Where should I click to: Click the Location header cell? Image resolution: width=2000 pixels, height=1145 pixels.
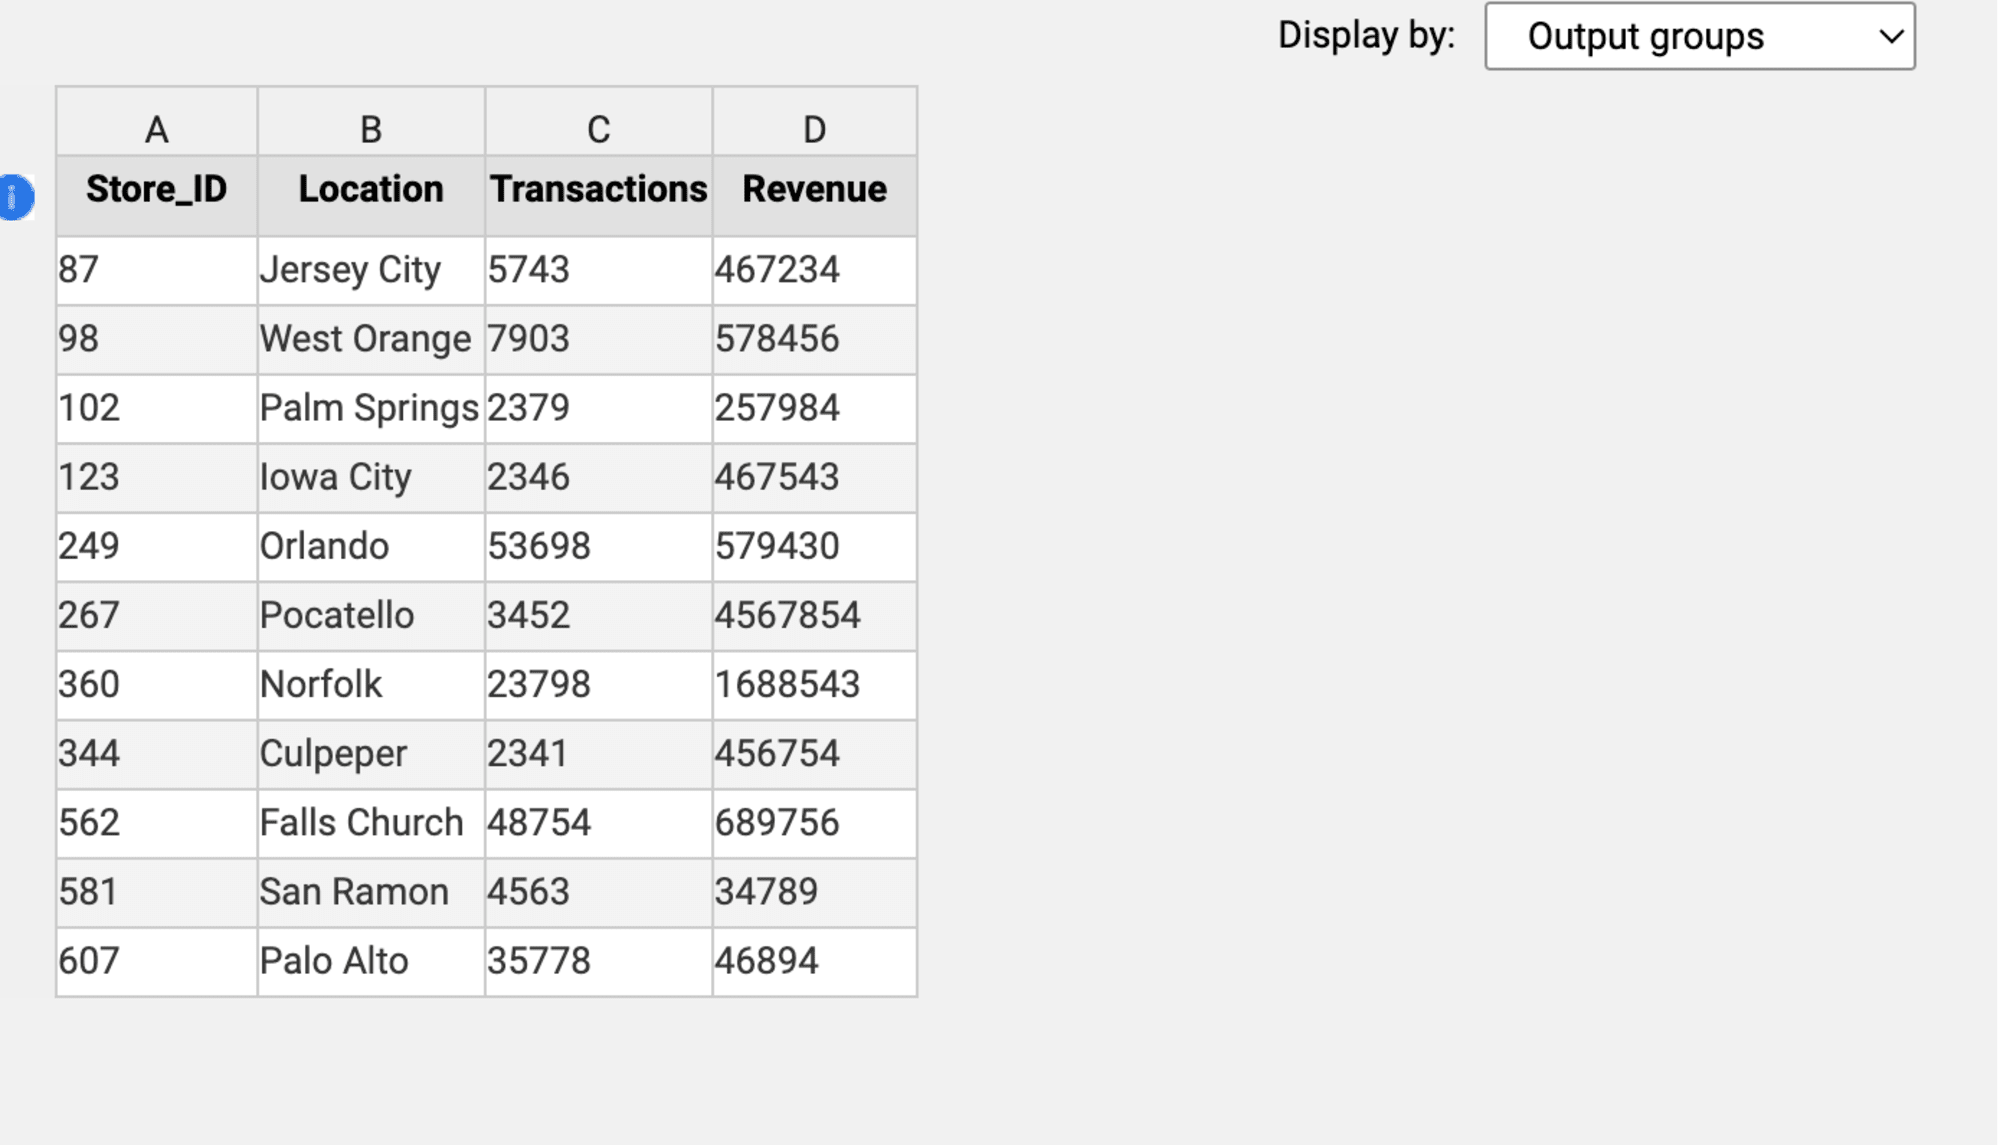pyautogui.click(x=371, y=196)
